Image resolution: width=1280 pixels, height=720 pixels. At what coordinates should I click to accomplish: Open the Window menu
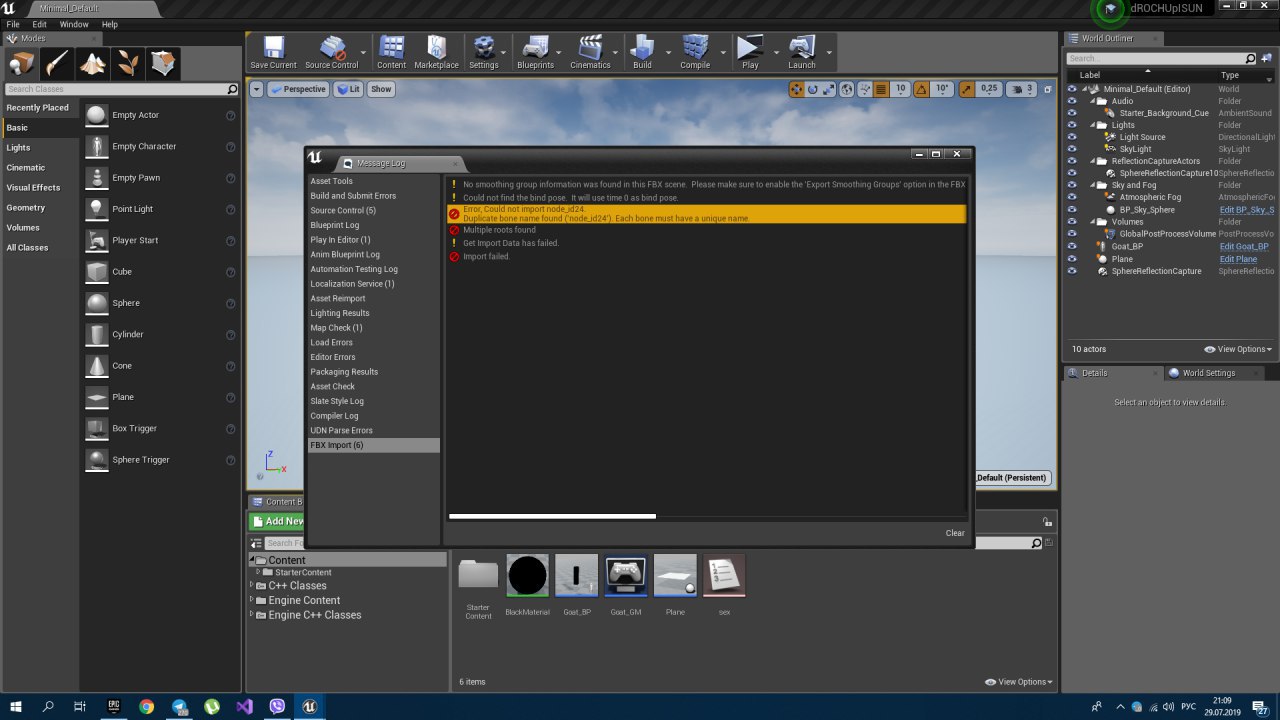[x=74, y=24]
